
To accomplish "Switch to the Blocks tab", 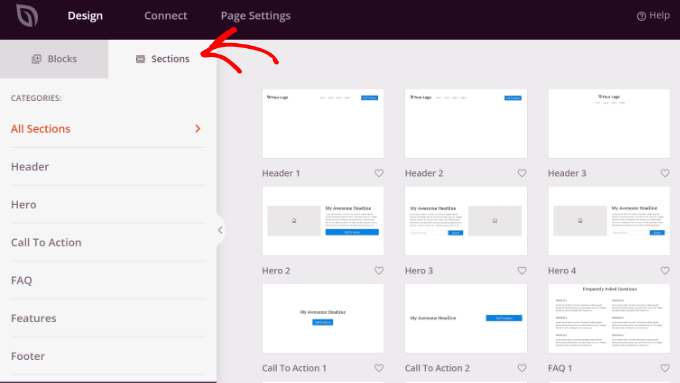I will pos(54,59).
